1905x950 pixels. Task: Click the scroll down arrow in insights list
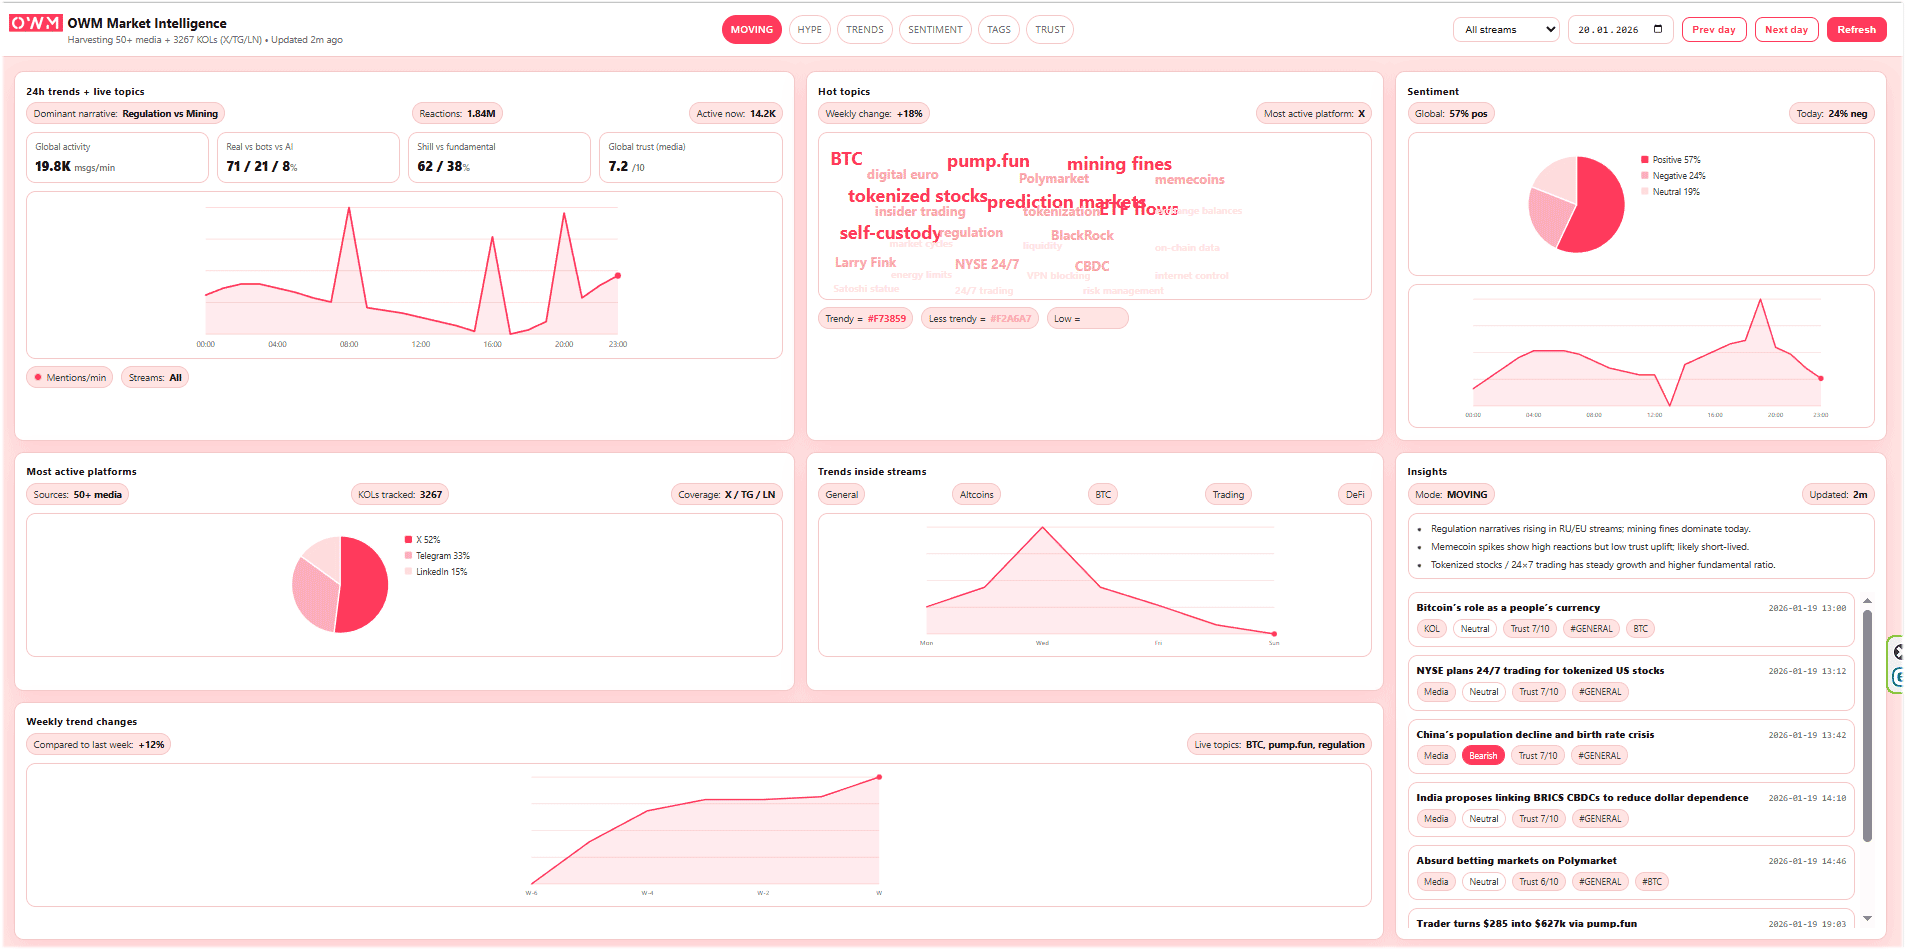click(1867, 918)
